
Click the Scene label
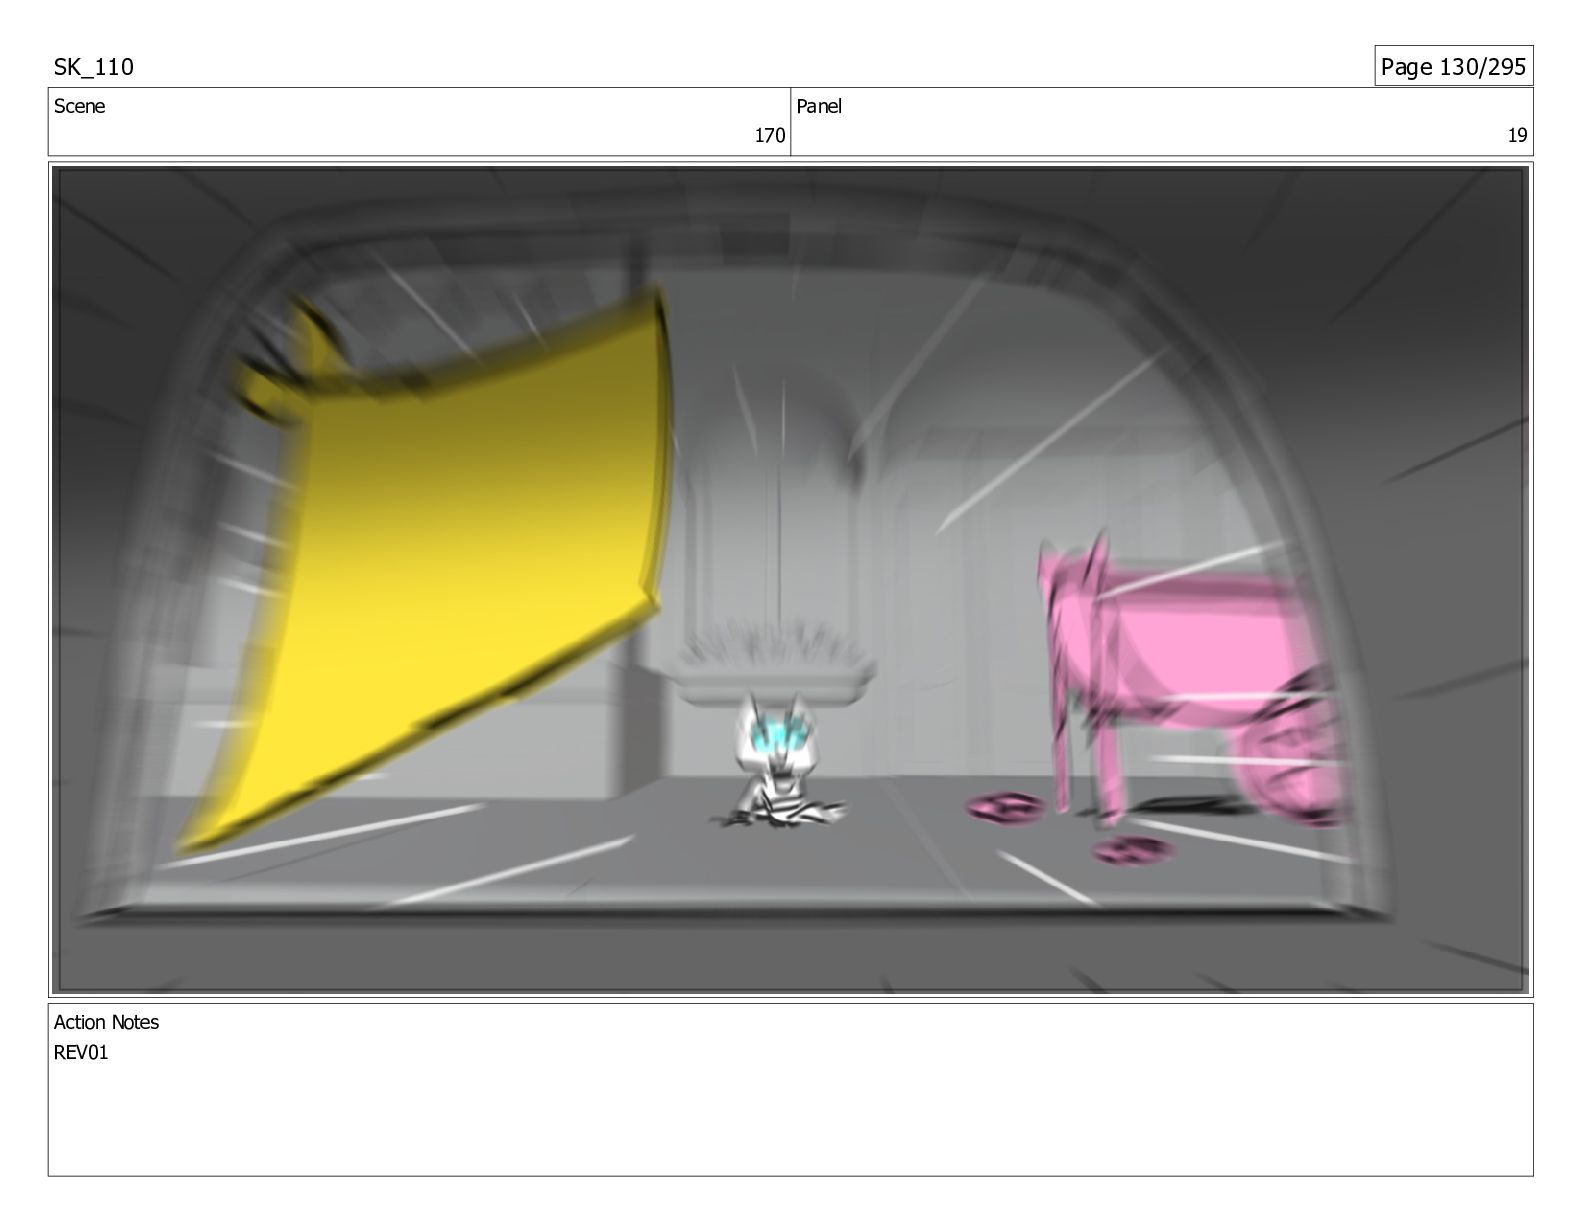click(x=79, y=106)
